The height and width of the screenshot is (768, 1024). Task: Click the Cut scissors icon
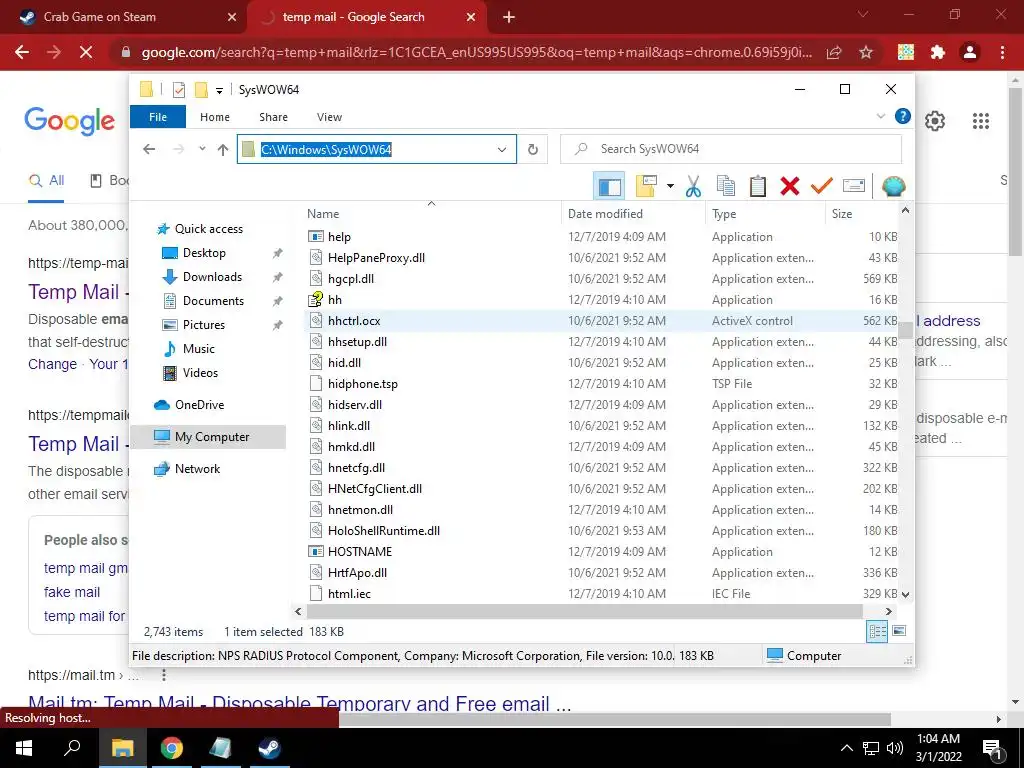(x=693, y=186)
